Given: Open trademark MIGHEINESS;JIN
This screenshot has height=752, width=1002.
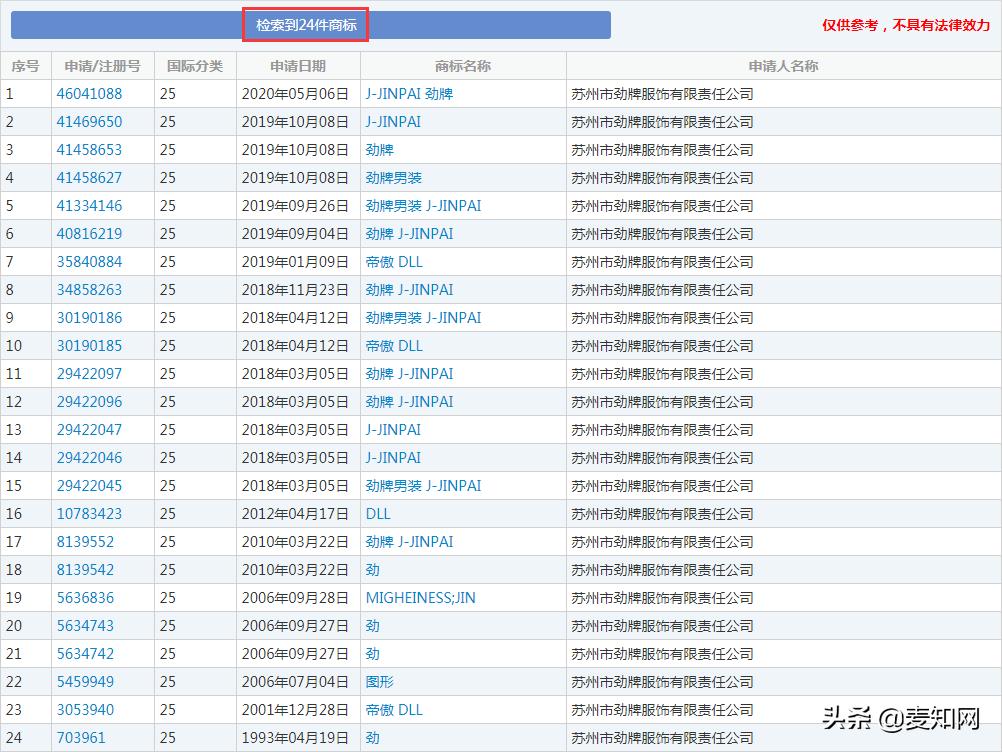Looking at the screenshot, I should coord(420,598).
